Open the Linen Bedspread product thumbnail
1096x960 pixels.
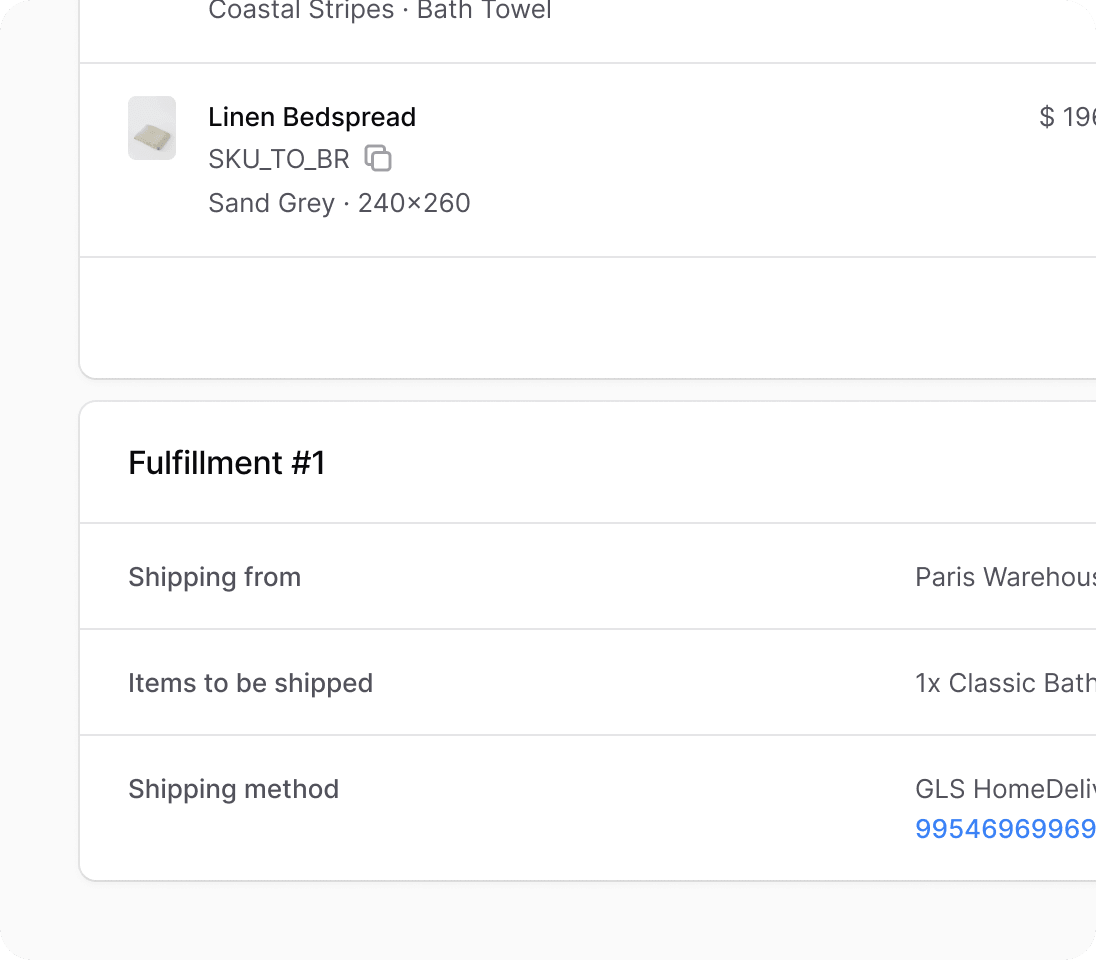(x=152, y=128)
